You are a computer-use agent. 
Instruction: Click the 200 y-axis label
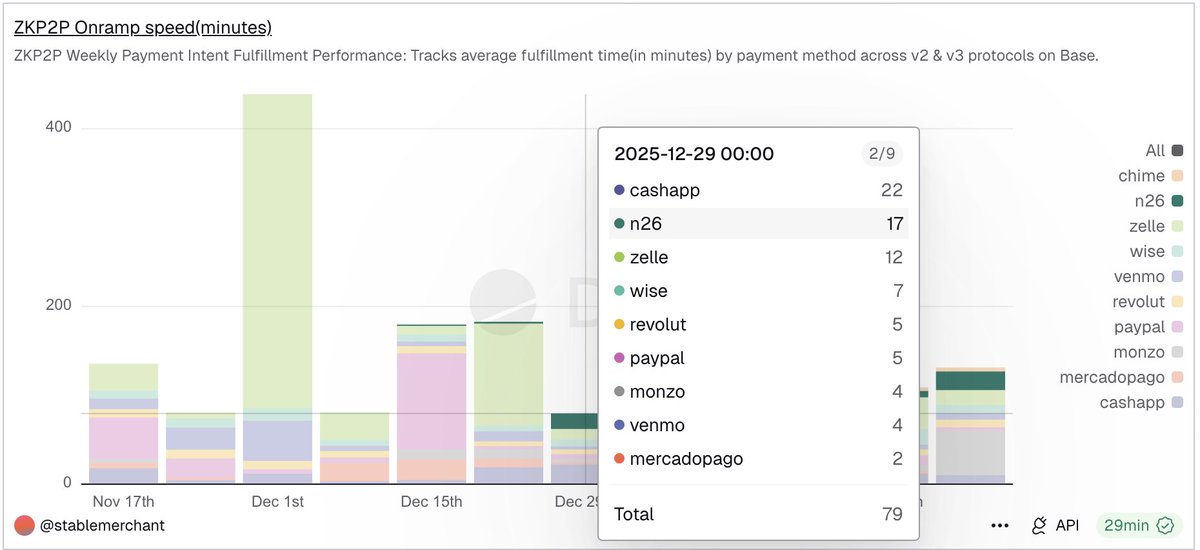click(58, 305)
